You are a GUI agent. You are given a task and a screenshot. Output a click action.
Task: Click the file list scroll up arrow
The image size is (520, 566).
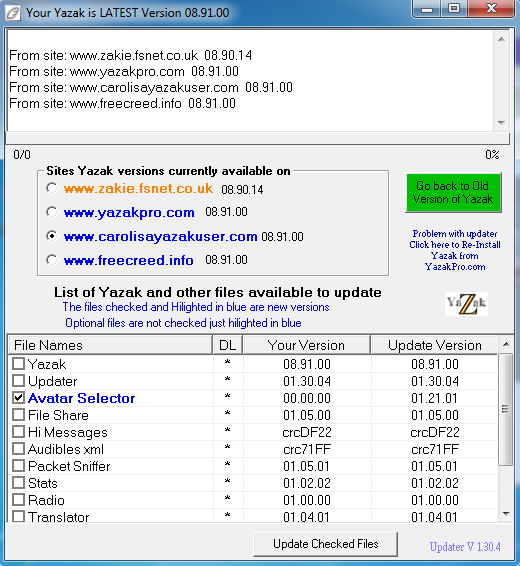click(506, 344)
